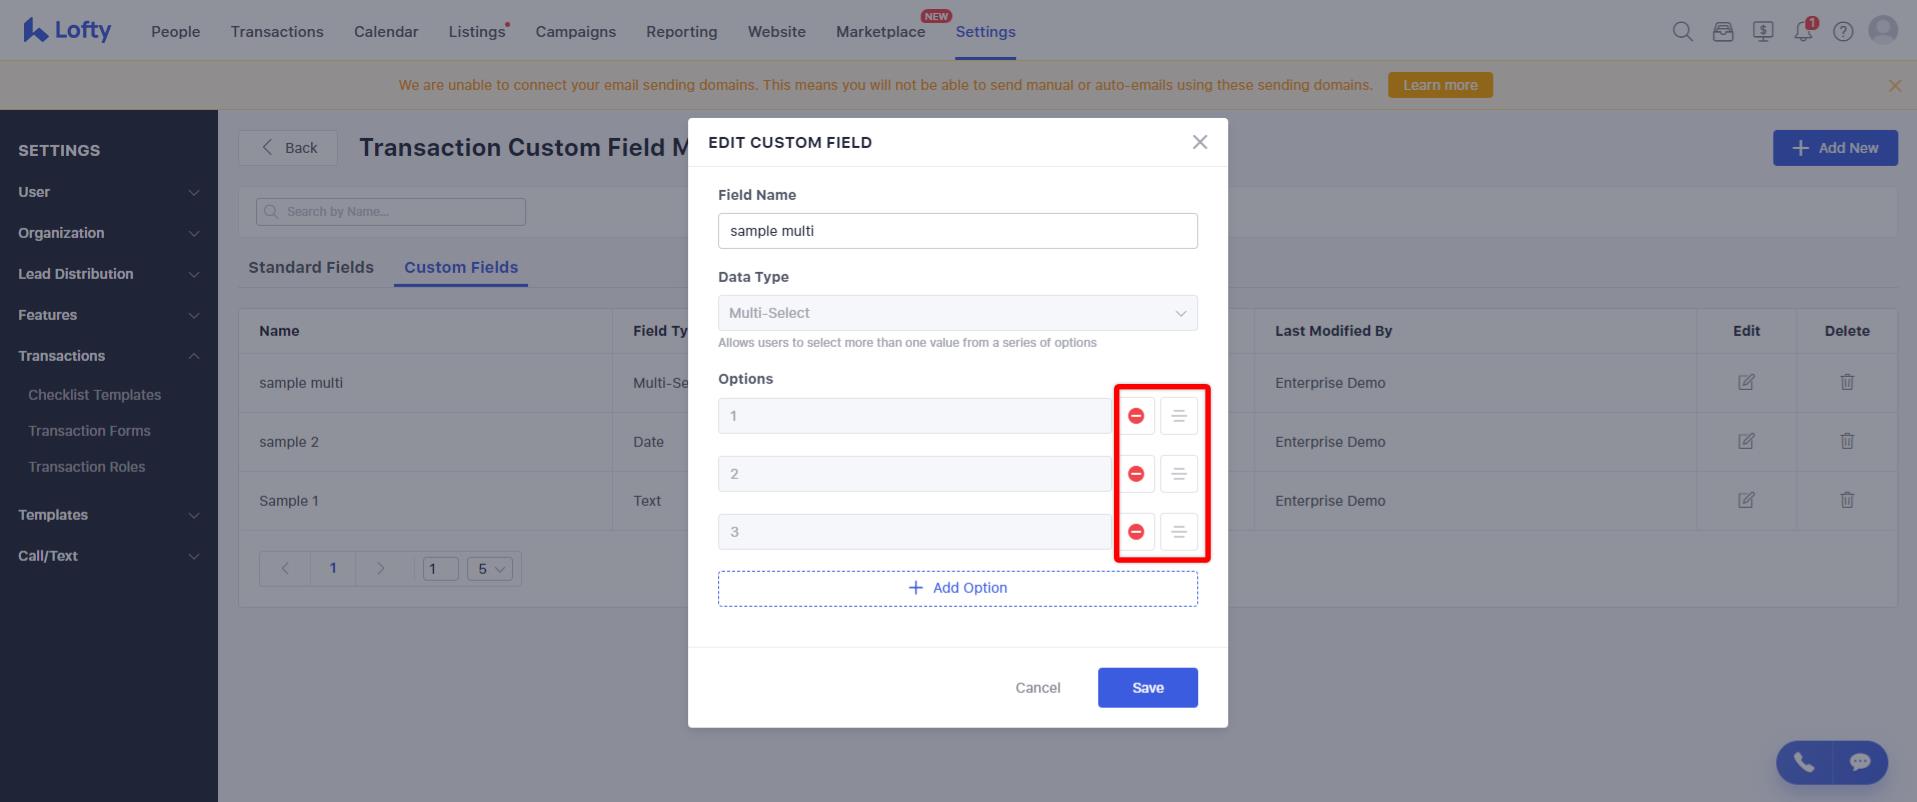Open the help question mark icon

coord(1843,32)
